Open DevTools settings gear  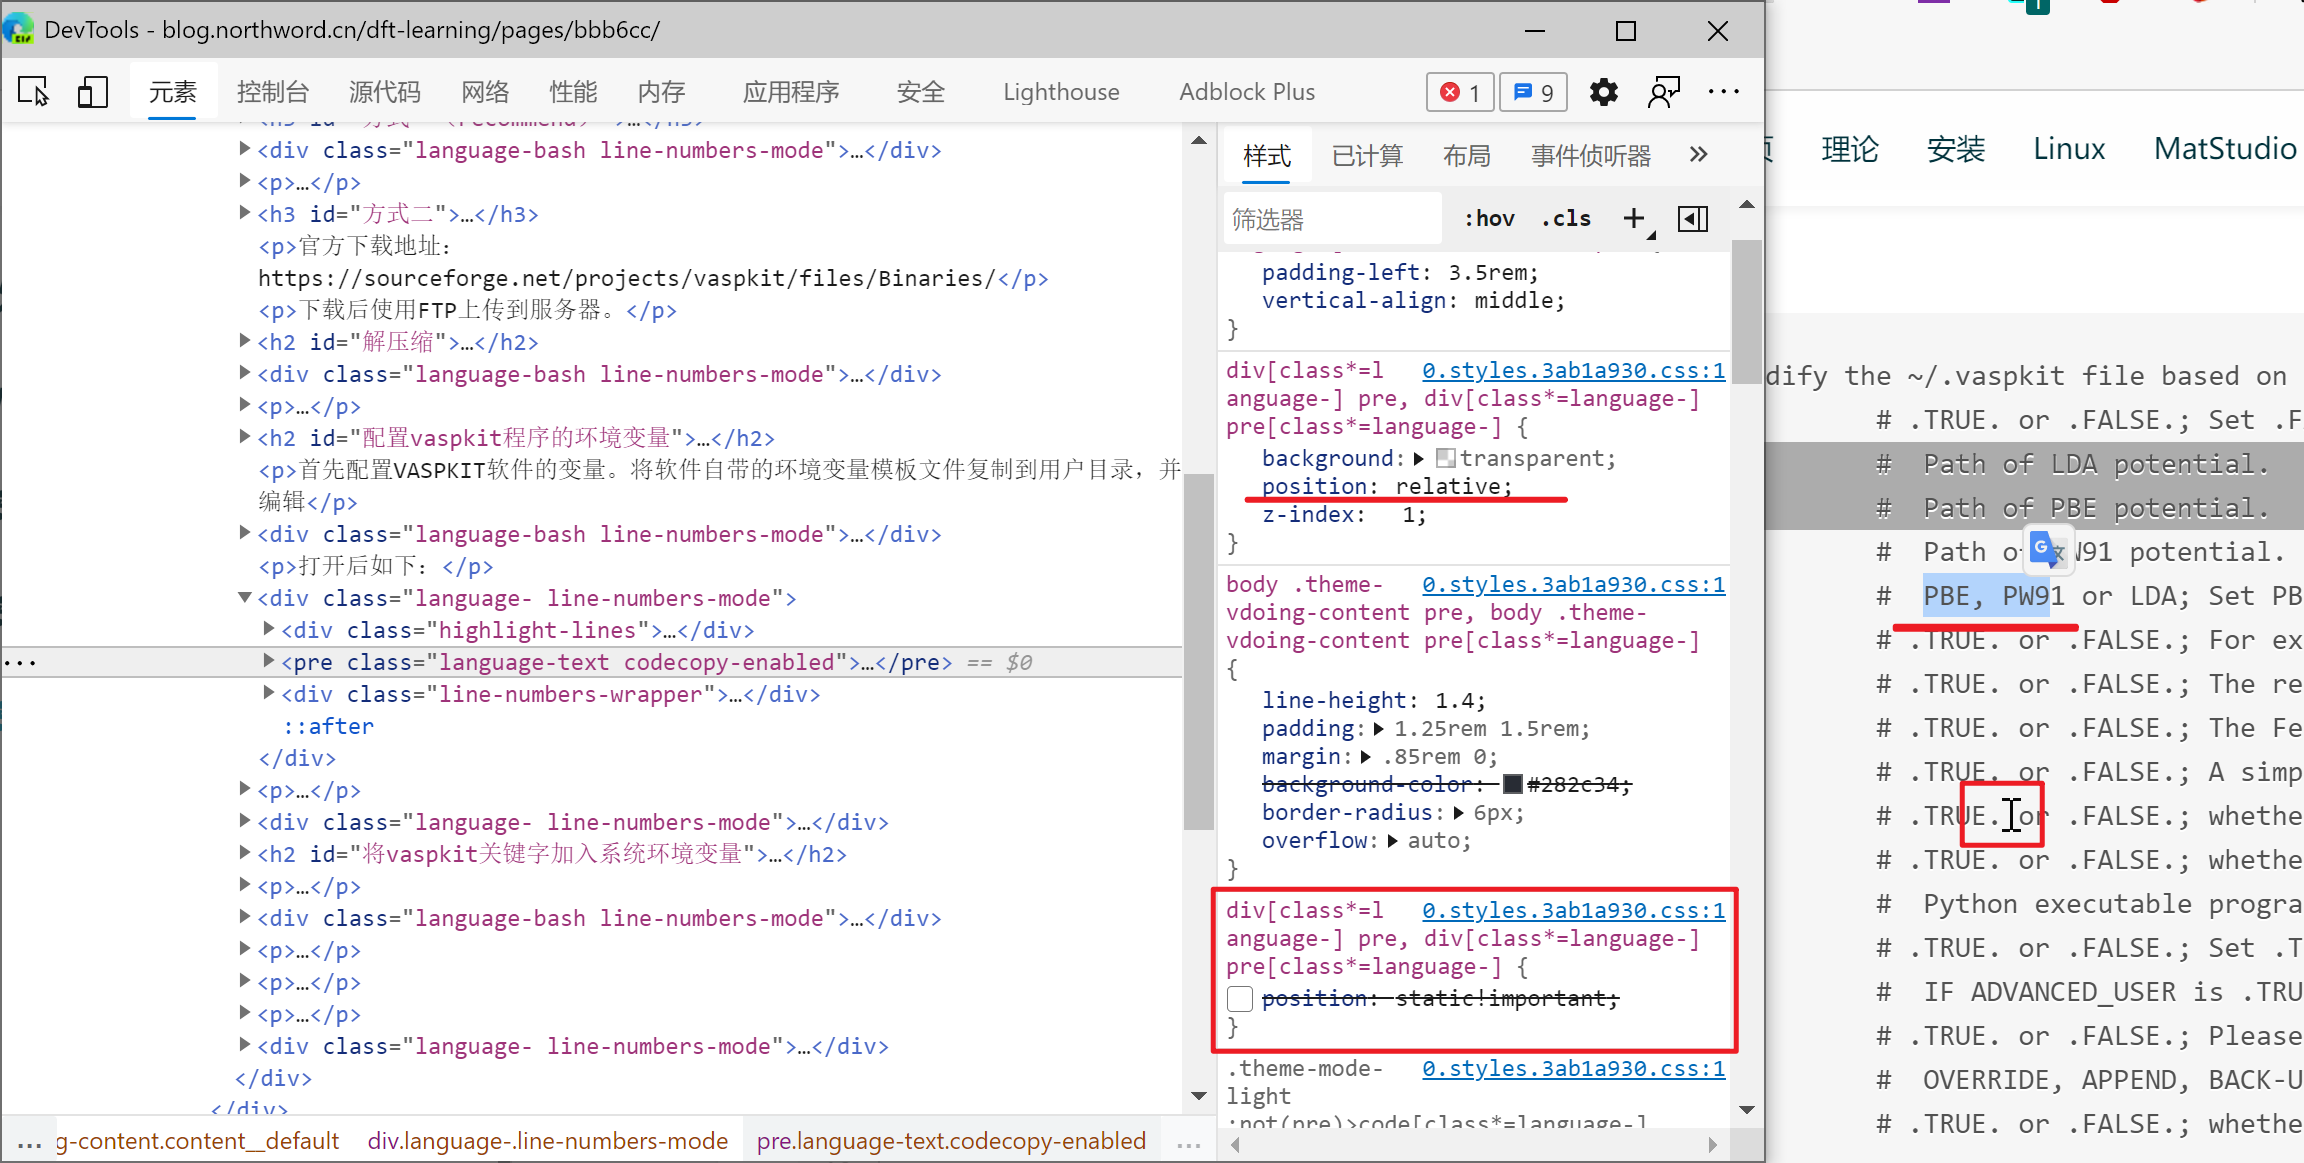(1602, 91)
